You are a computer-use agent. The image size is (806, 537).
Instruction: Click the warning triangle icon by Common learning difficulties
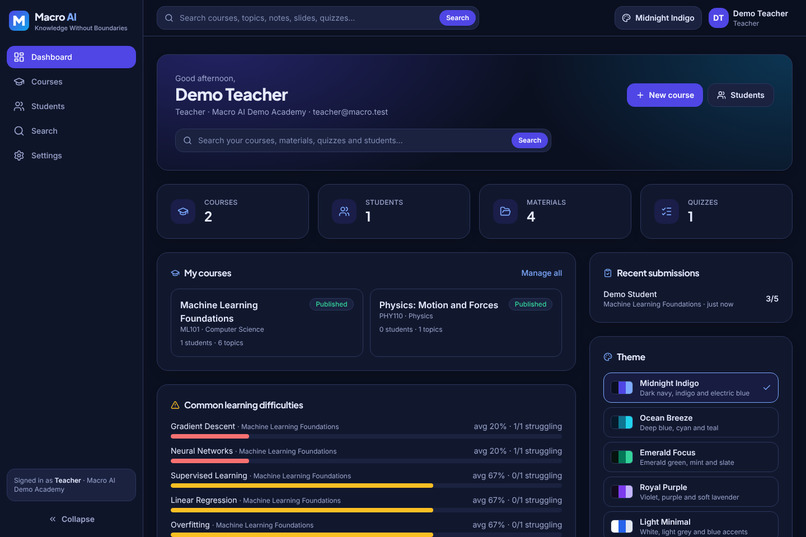coord(175,405)
